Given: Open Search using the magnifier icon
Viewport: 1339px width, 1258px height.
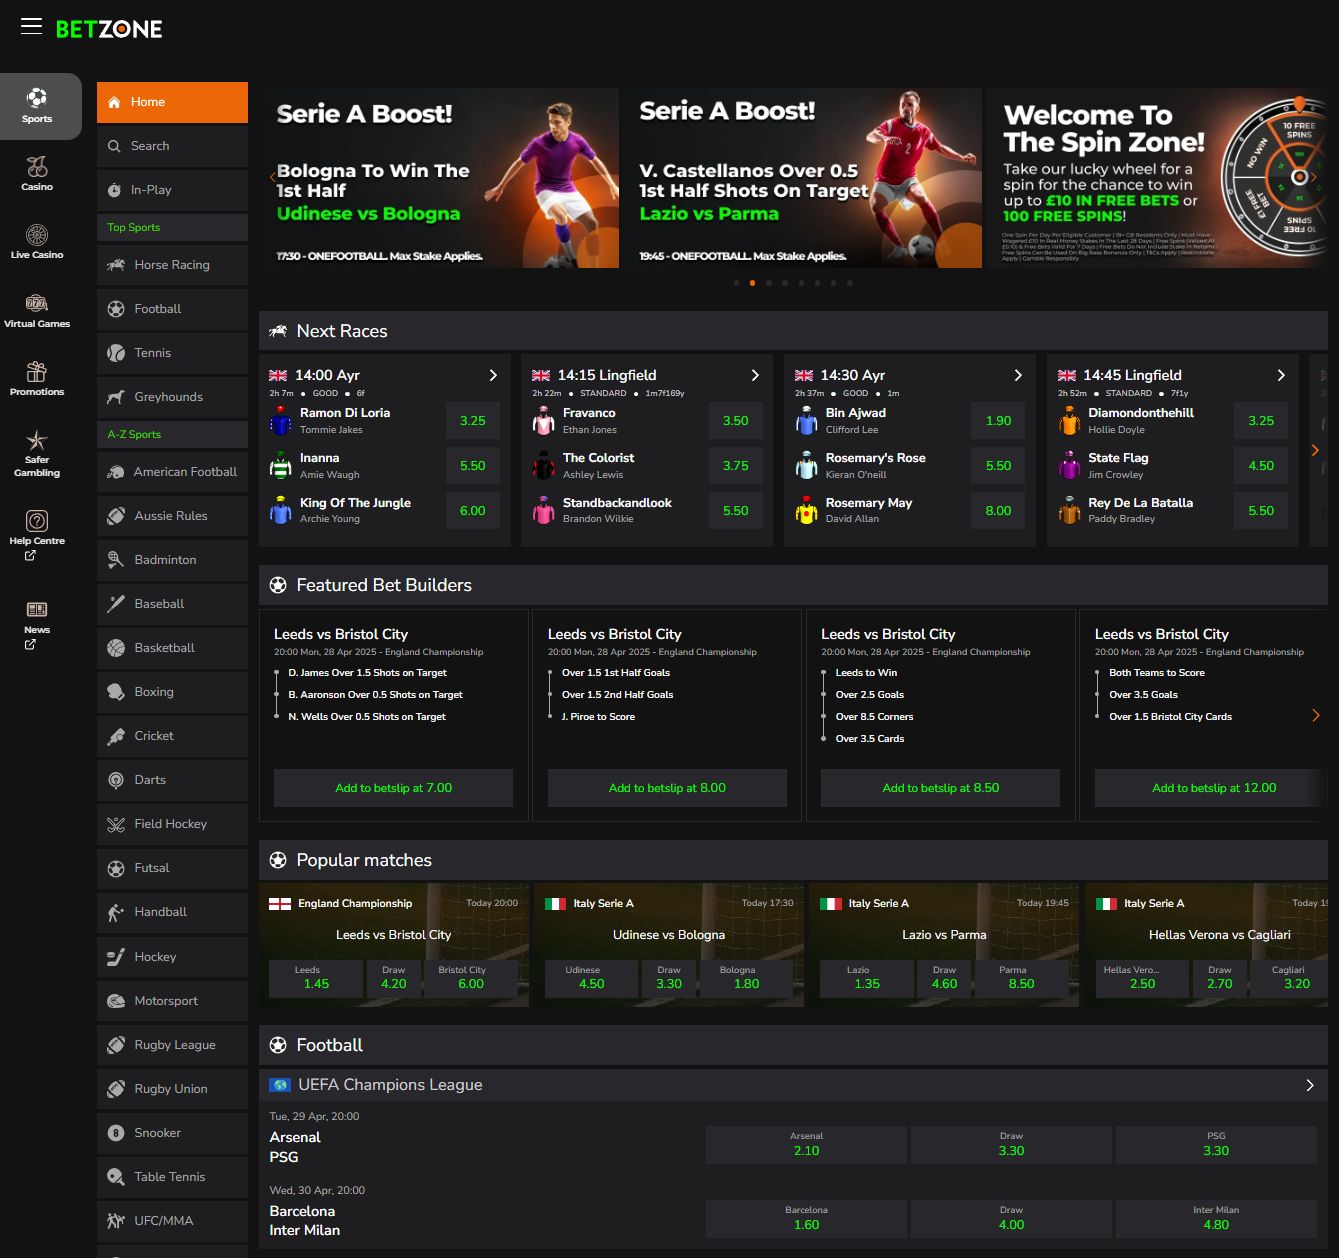Looking at the screenshot, I should [114, 146].
